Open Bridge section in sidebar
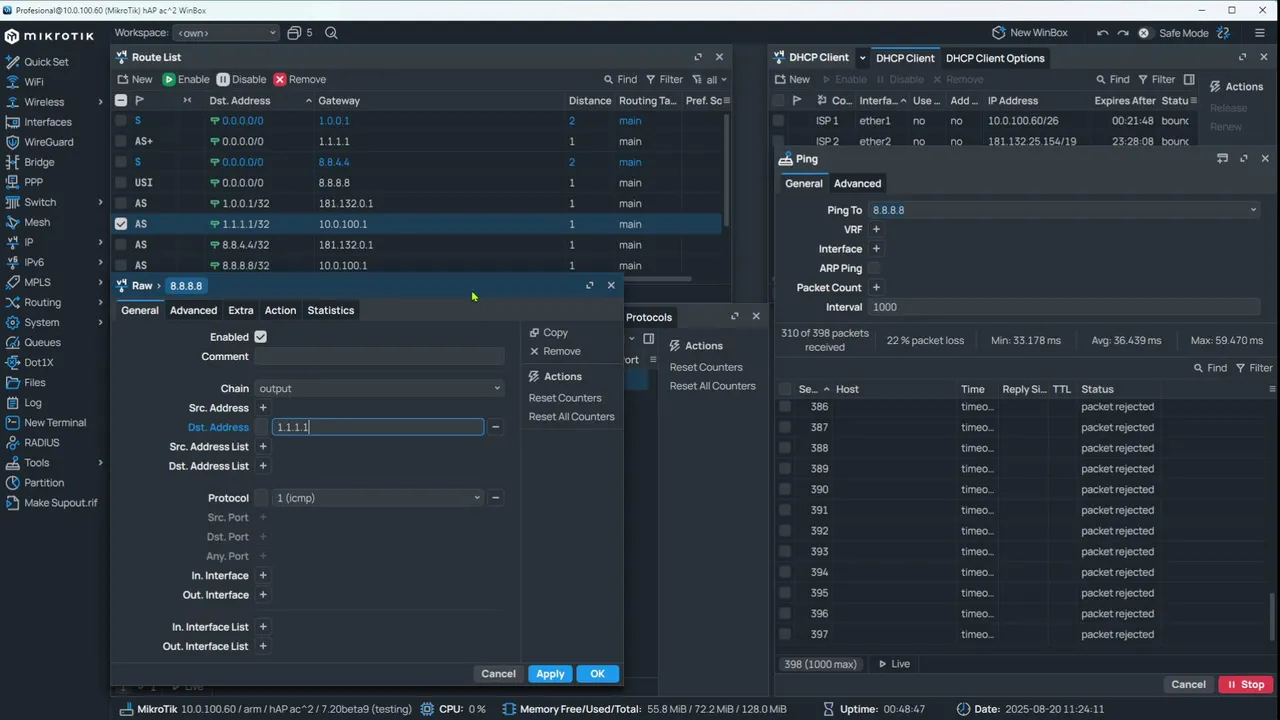Image resolution: width=1280 pixels, height=720 pixels. coord(39,162)
